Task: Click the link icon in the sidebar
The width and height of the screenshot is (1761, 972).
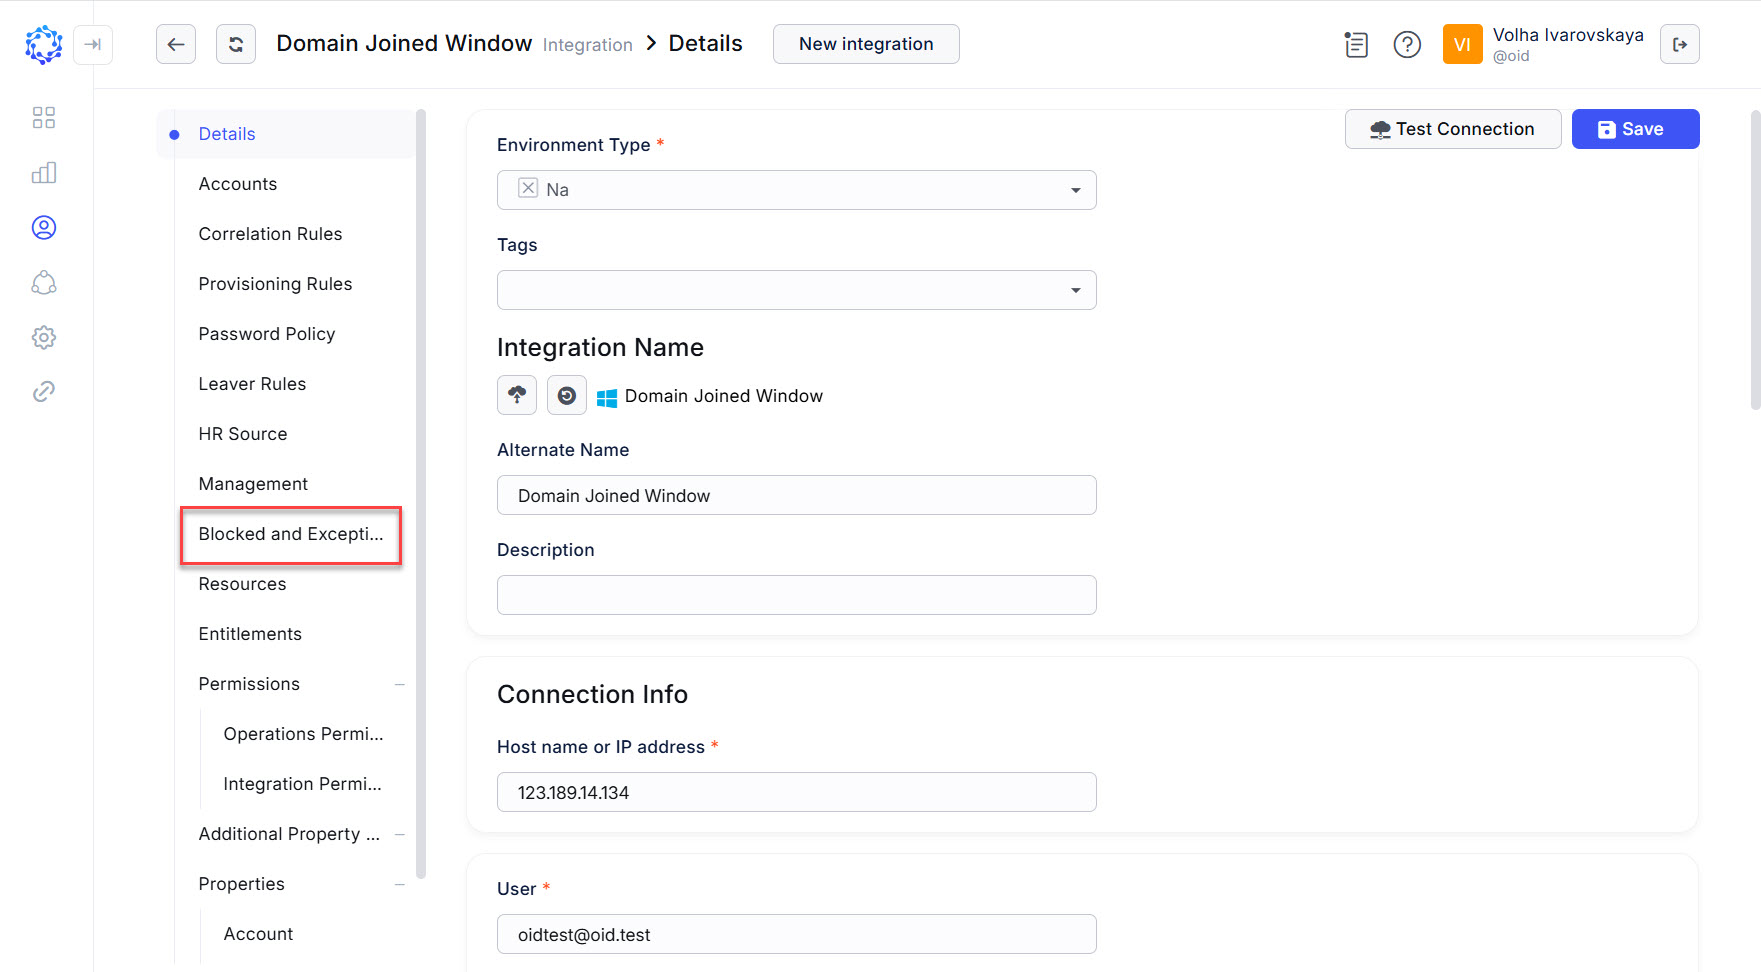Action: coord(44,391)
